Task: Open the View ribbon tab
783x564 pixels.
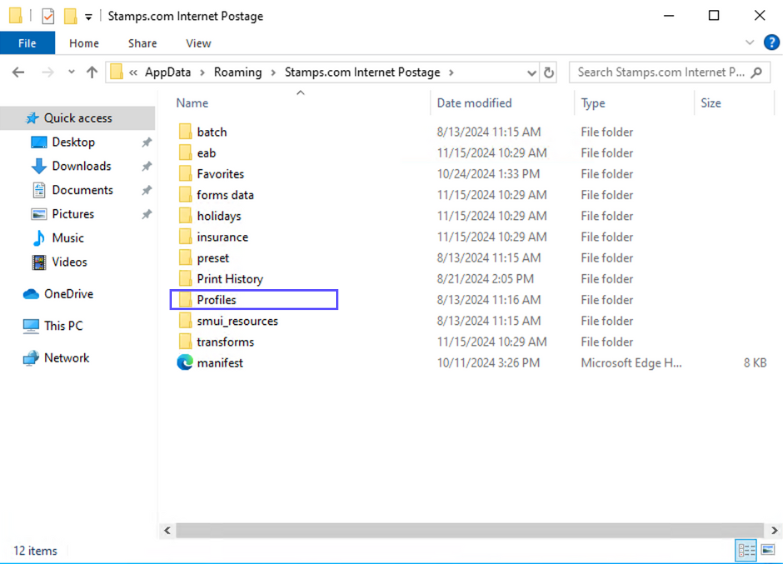Action: pyautogui.click(x=198, y=43)
